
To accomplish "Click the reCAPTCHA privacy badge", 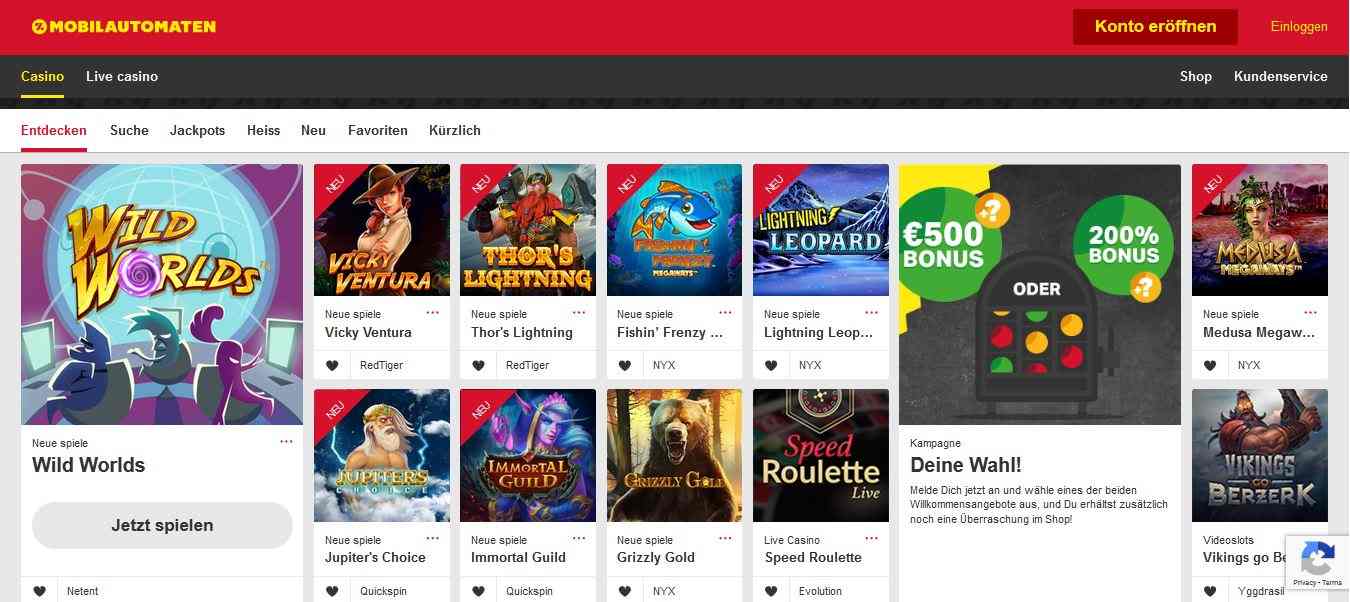I will pyautogui.click(x=1317, y=563).
